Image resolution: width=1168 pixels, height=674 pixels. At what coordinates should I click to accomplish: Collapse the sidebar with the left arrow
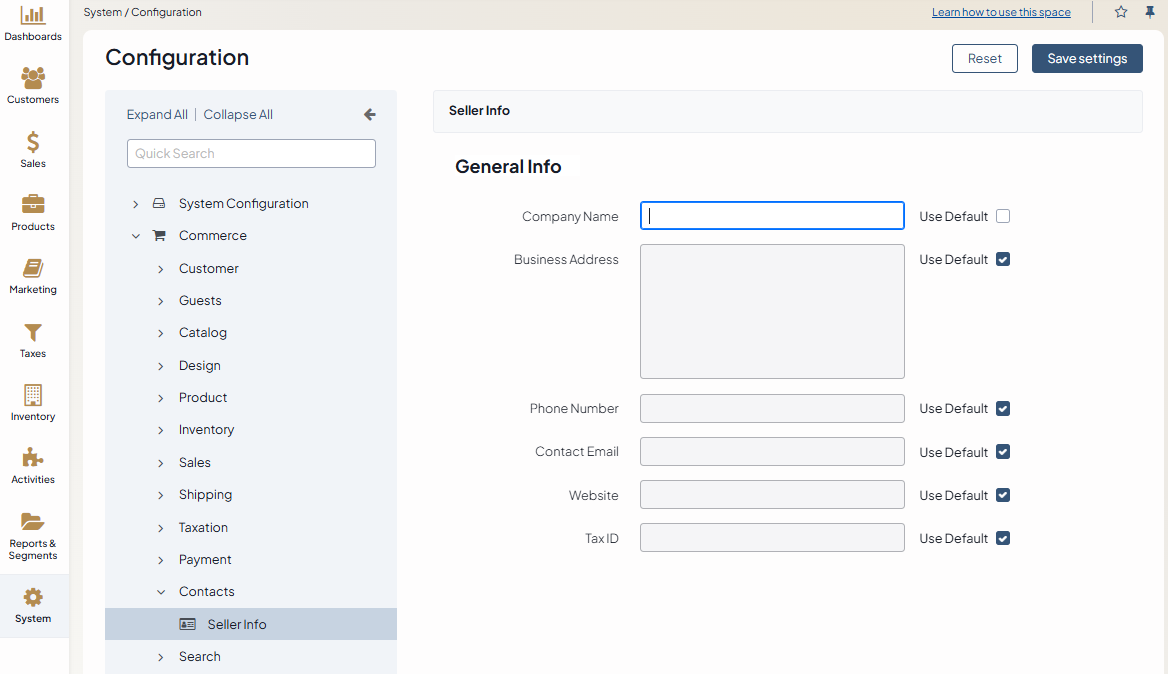coord(369,115)
